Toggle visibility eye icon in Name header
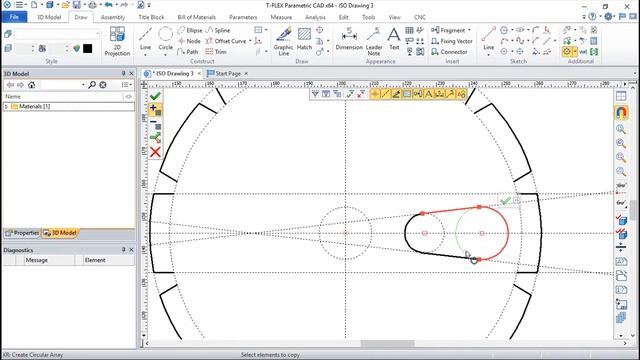This screenshot has width=640, height=360. 129,97
